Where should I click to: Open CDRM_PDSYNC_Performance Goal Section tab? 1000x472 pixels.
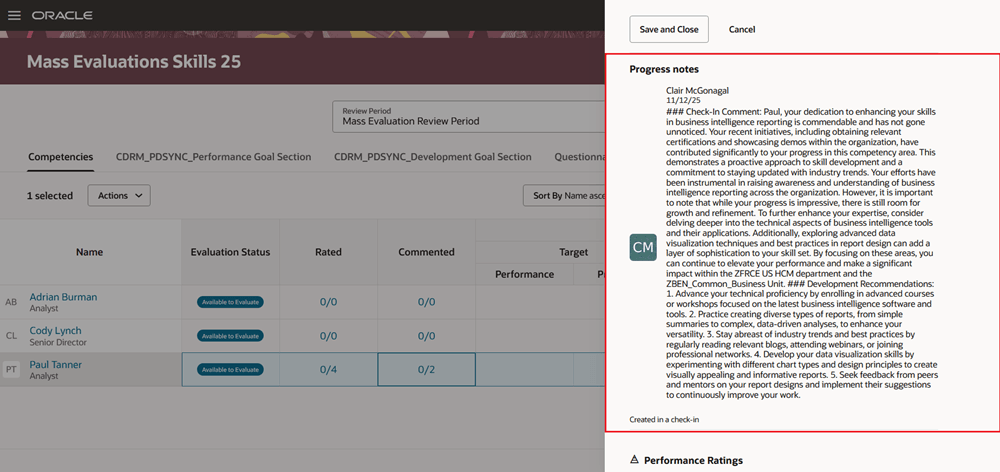tap(214, 157)
